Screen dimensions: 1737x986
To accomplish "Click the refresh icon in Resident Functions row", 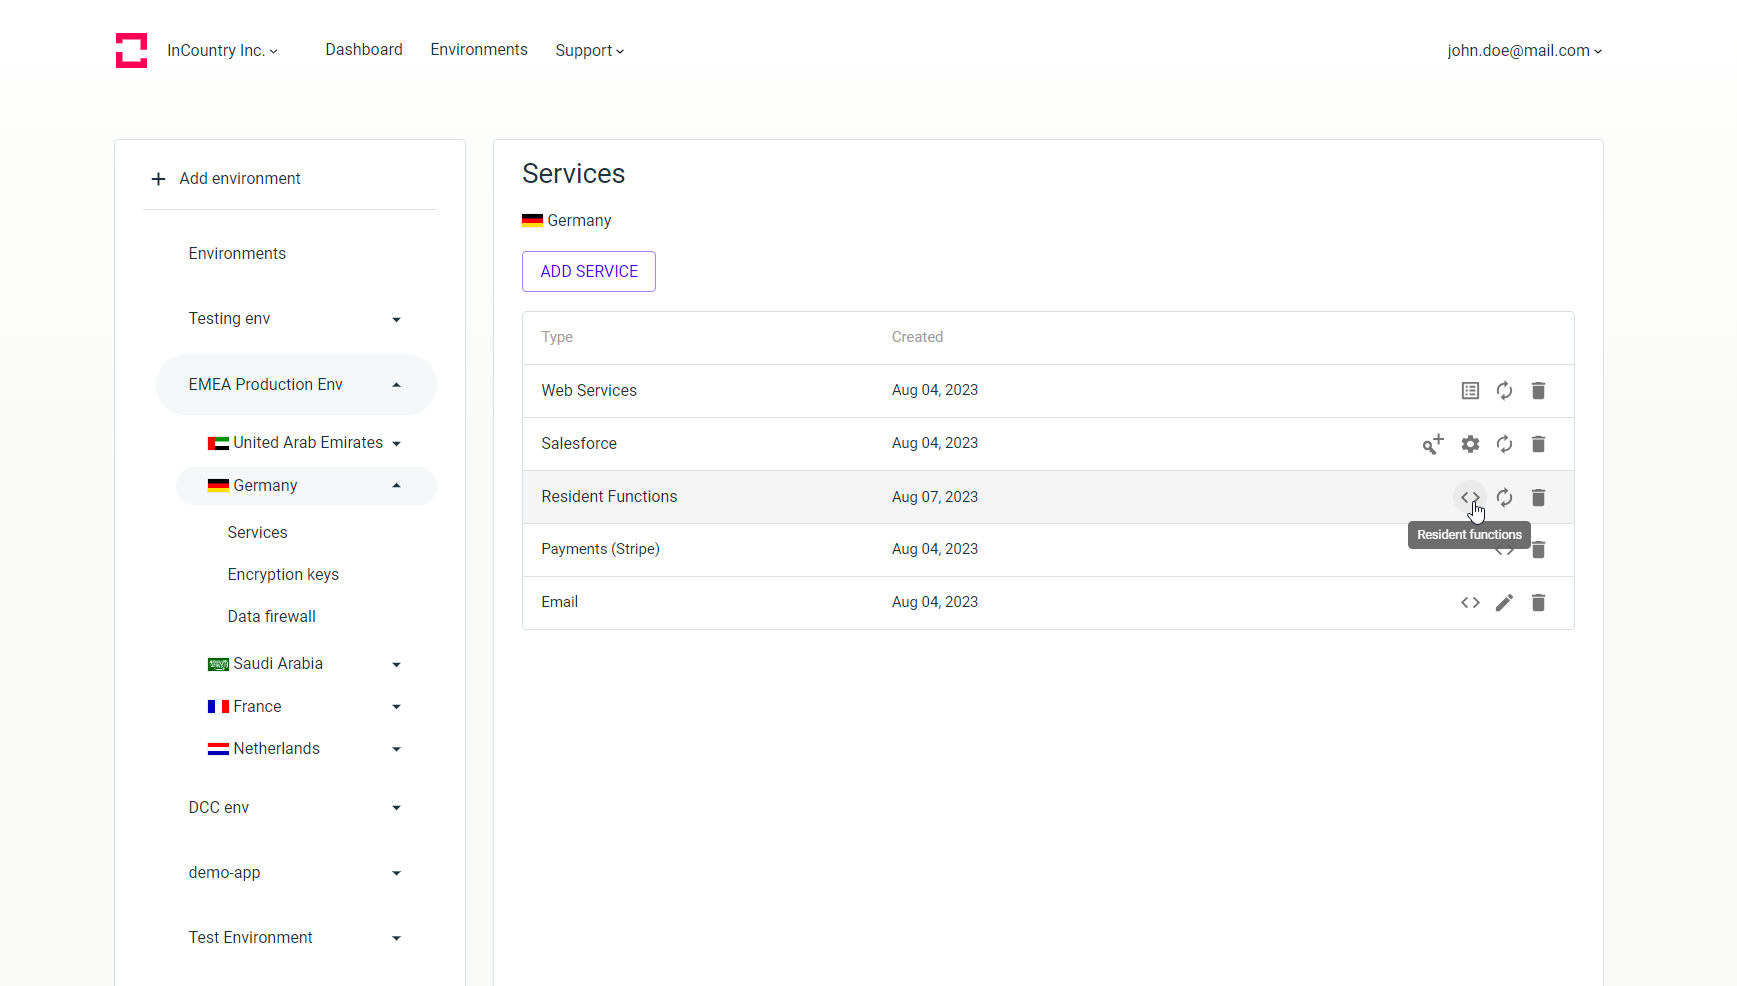I will 1504,497.
